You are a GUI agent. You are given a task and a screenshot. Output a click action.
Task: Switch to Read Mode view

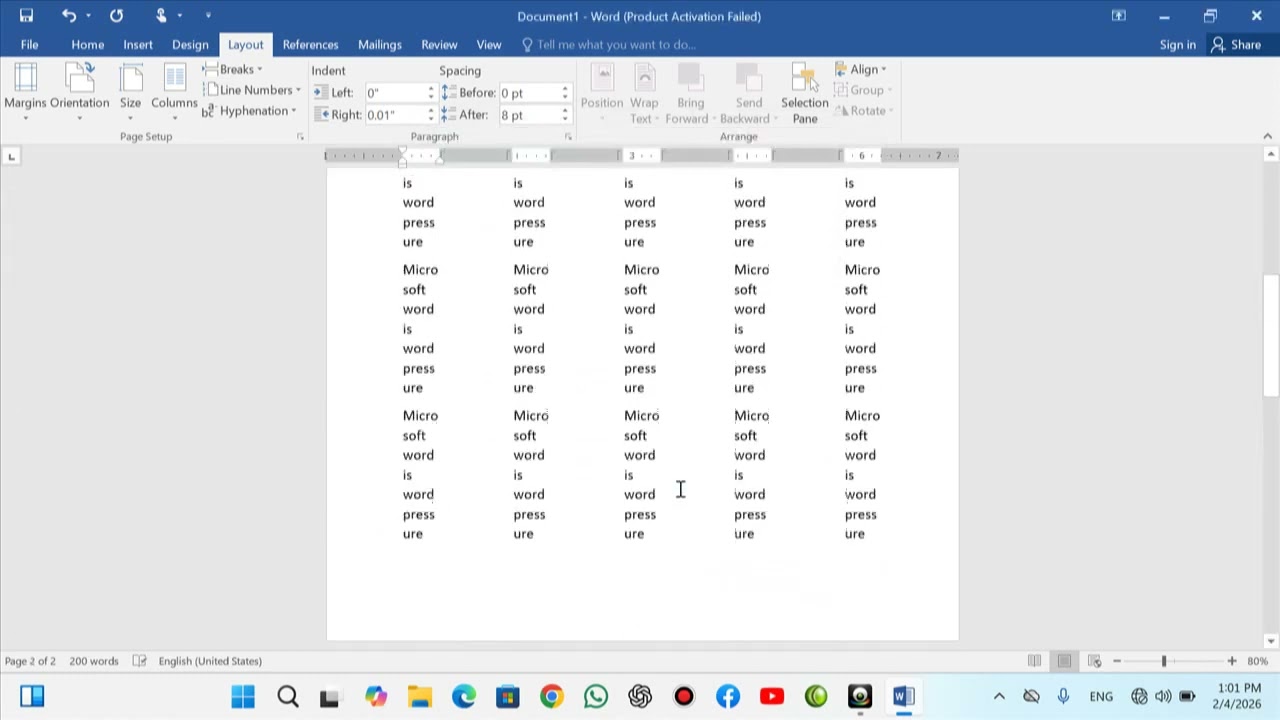pyautogui.click(x=1035, y=661)
